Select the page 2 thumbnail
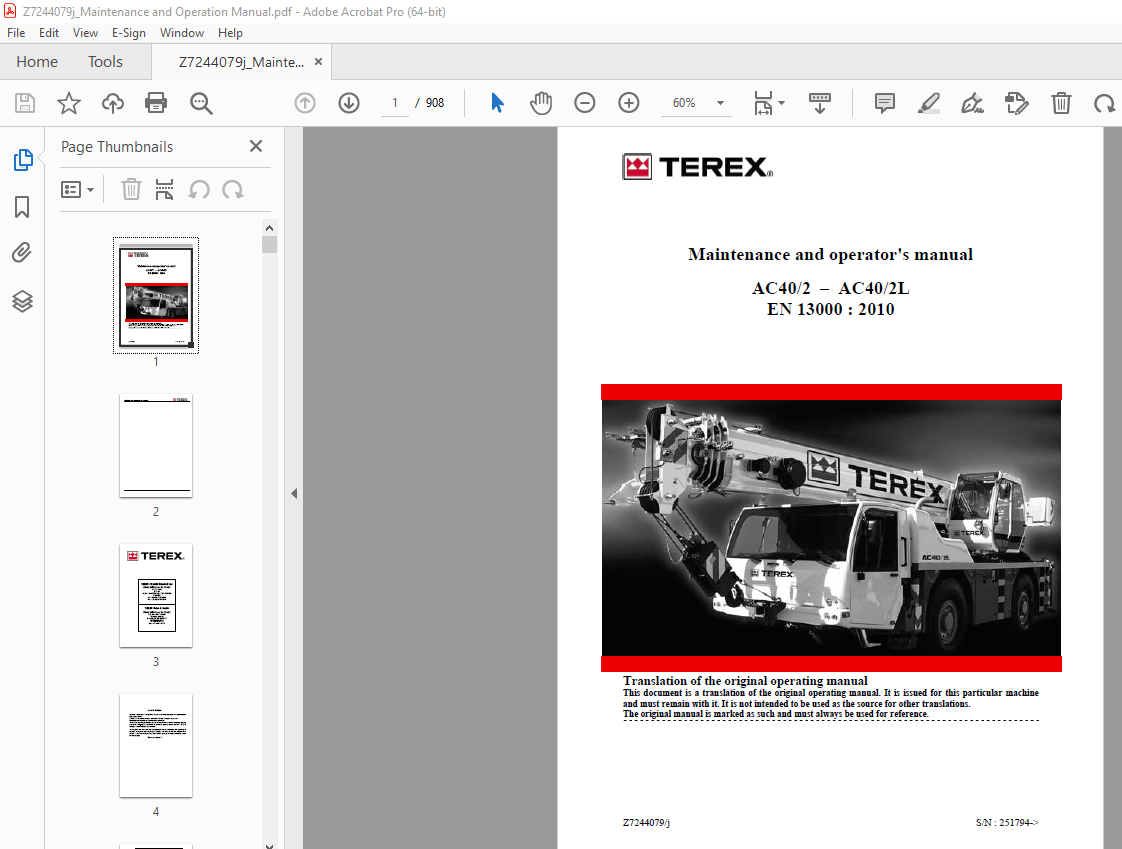Image resolution: width=1122 pixels, height=849 pixels. click(x=156, y=446)
